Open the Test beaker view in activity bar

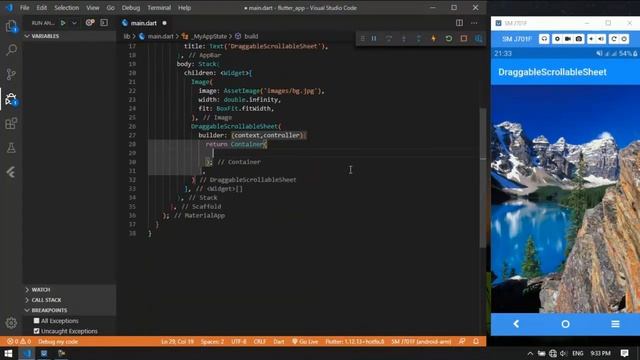(11, 148)
